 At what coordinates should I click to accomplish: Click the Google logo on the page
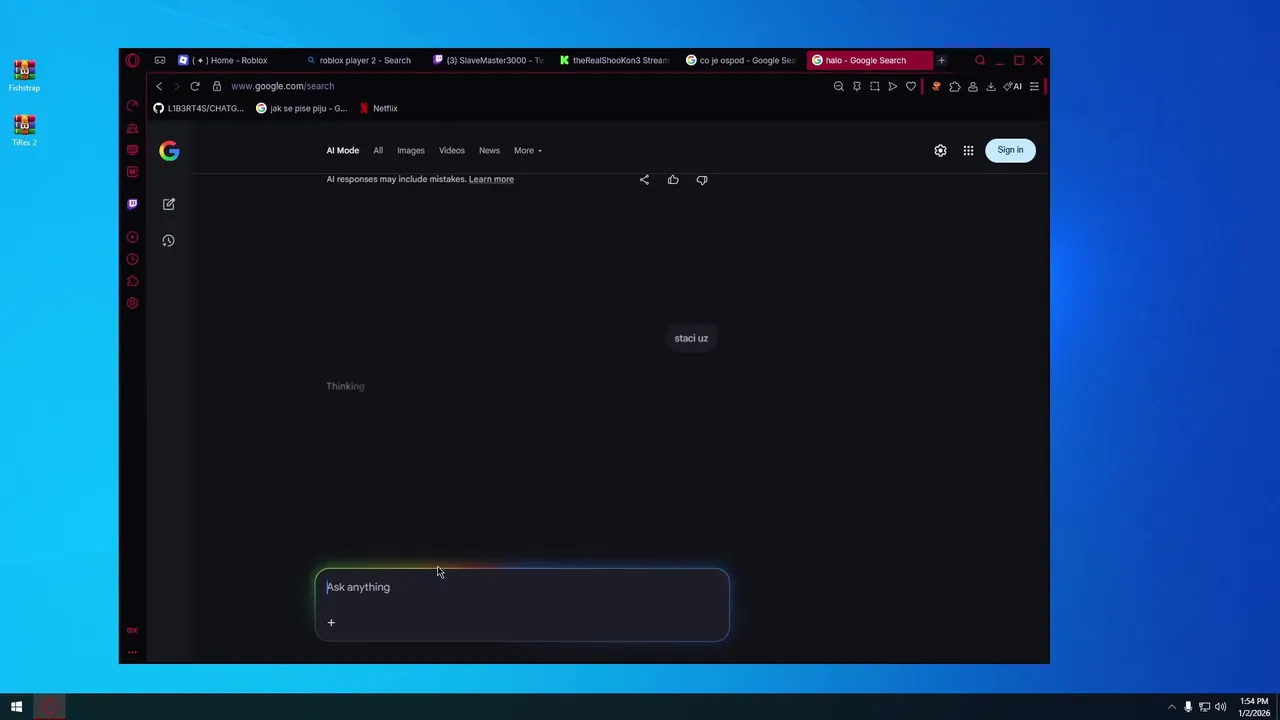click(169, 151)
